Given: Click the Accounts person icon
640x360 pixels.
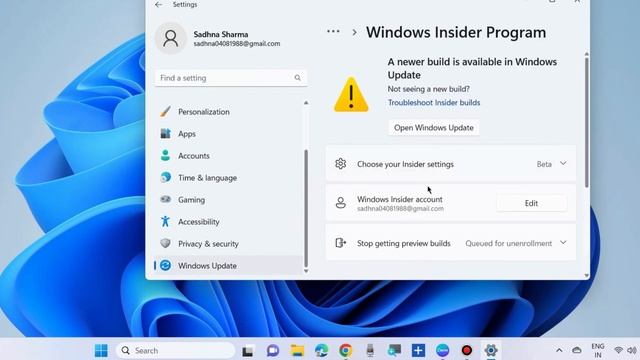Looking at the screenshot, I should pos(165,155).
